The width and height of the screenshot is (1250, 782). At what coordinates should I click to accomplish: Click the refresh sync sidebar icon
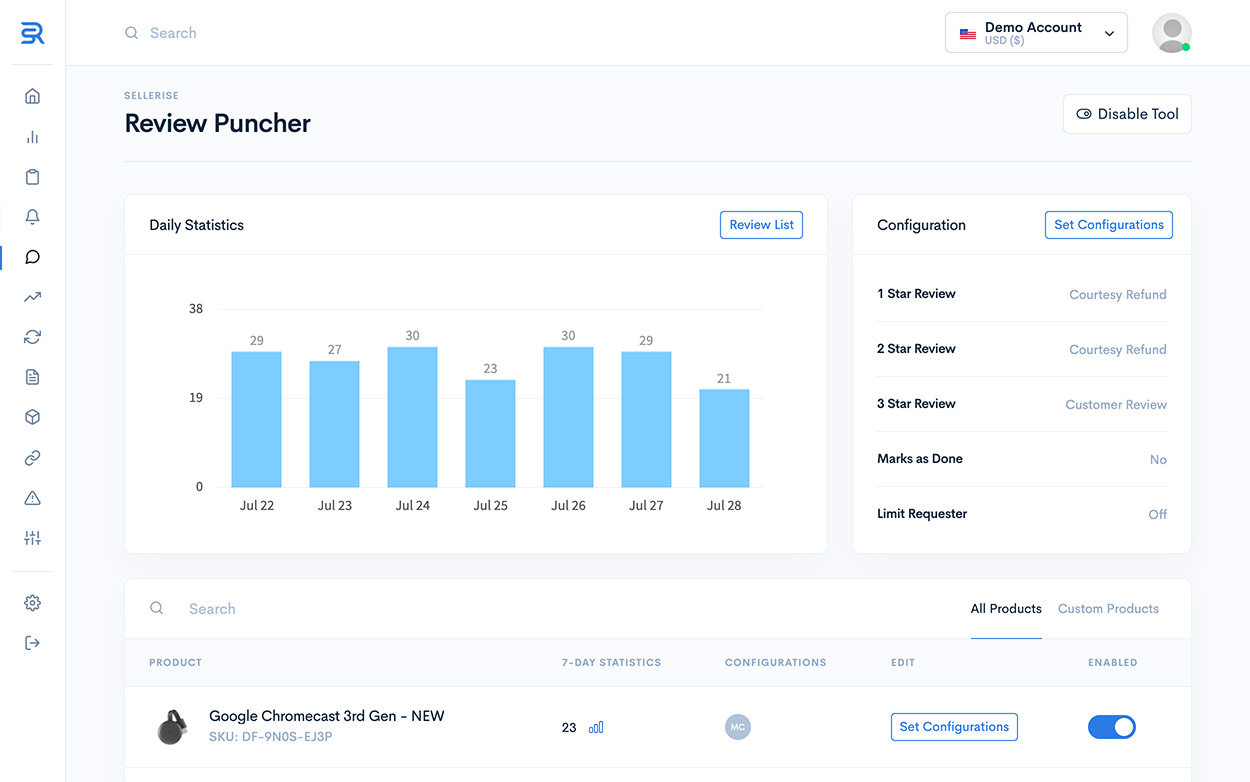32,337
